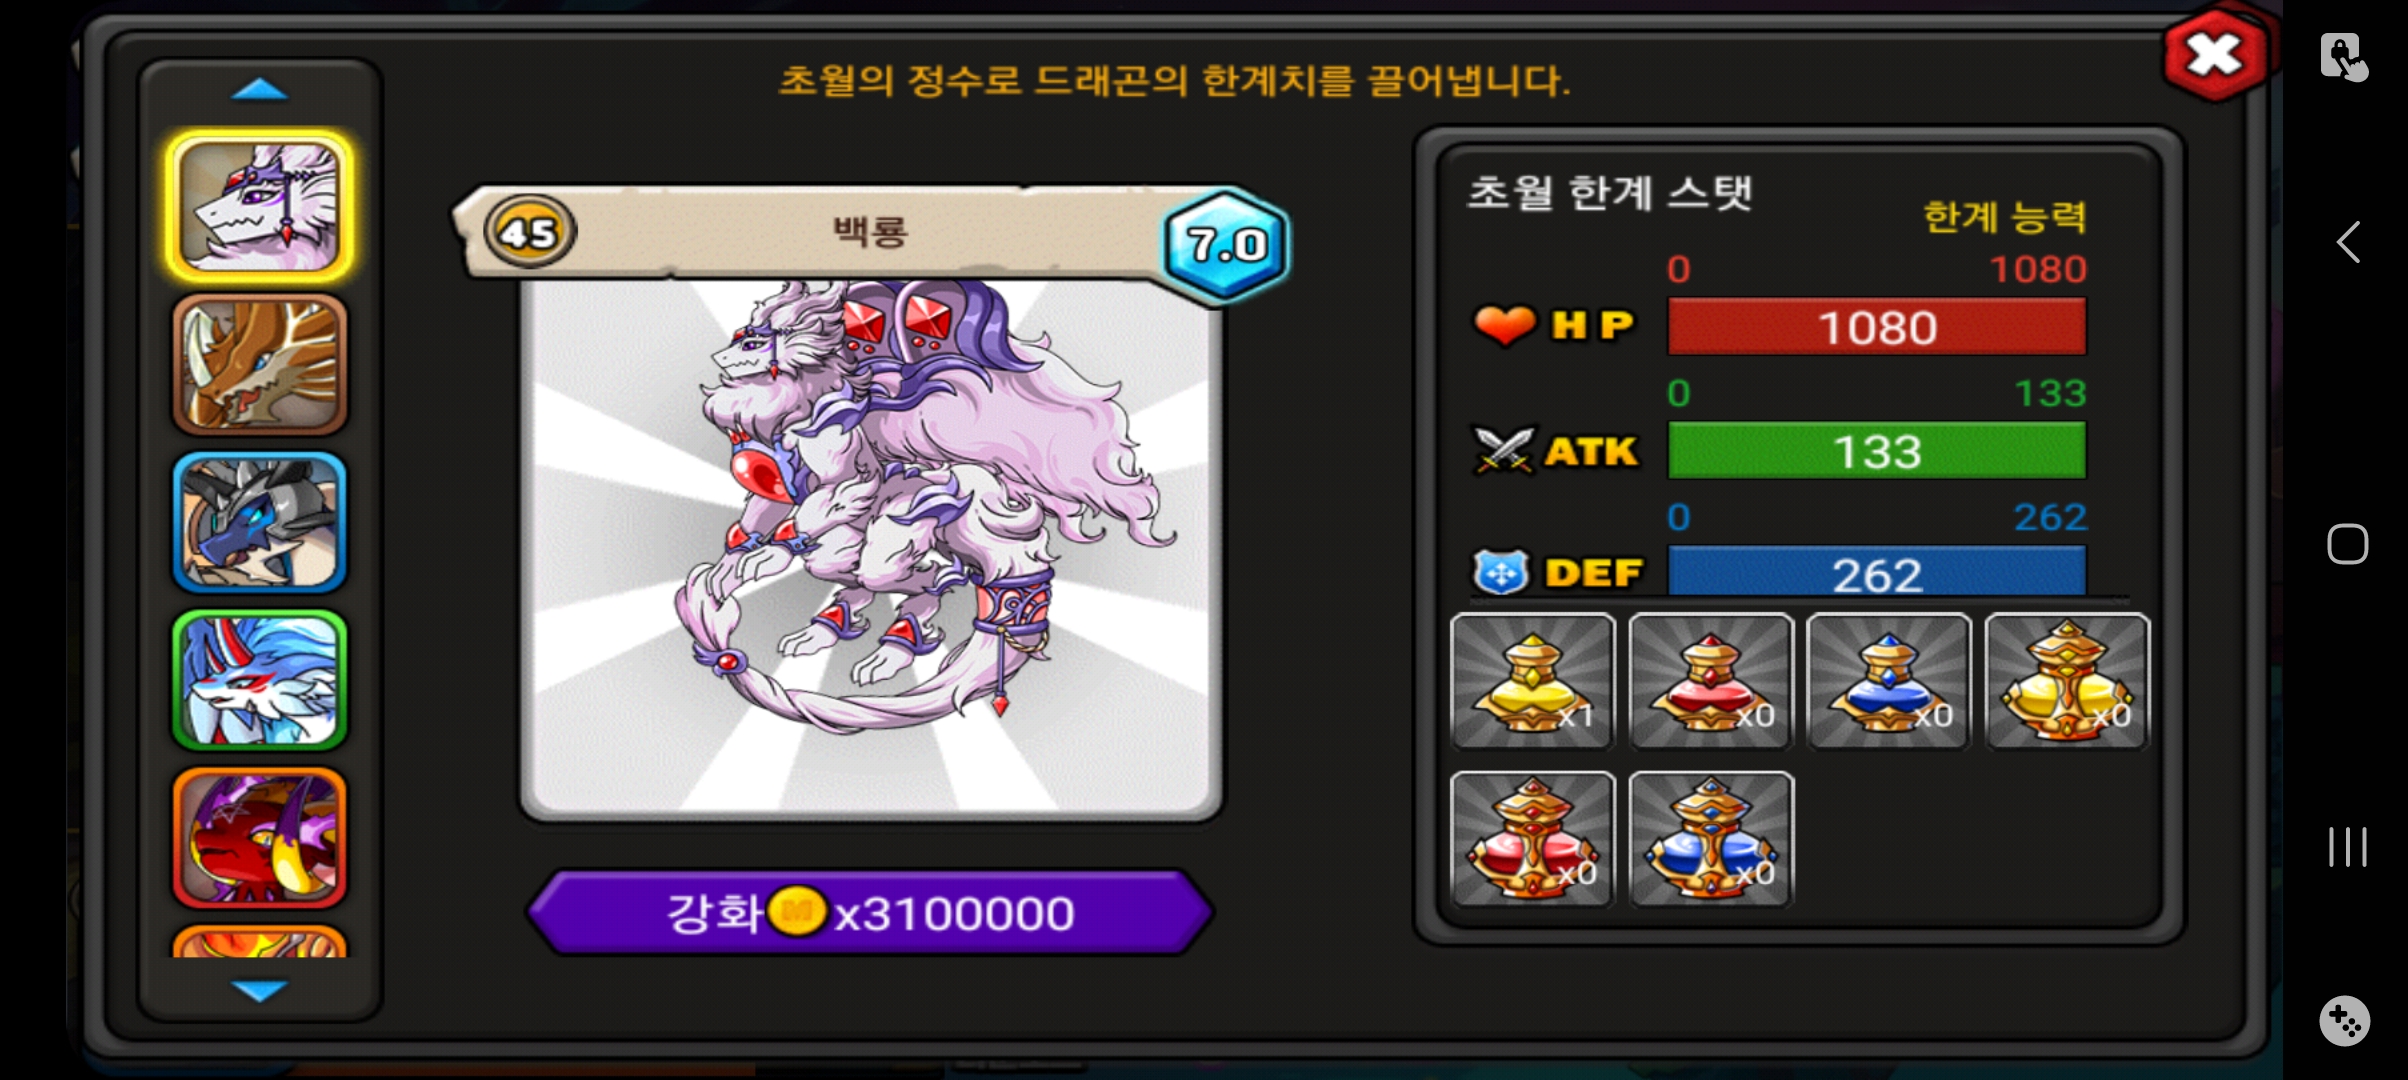Open the gamepad icon in side bar
2408x1080 pixels.
coord(2344,1021)
